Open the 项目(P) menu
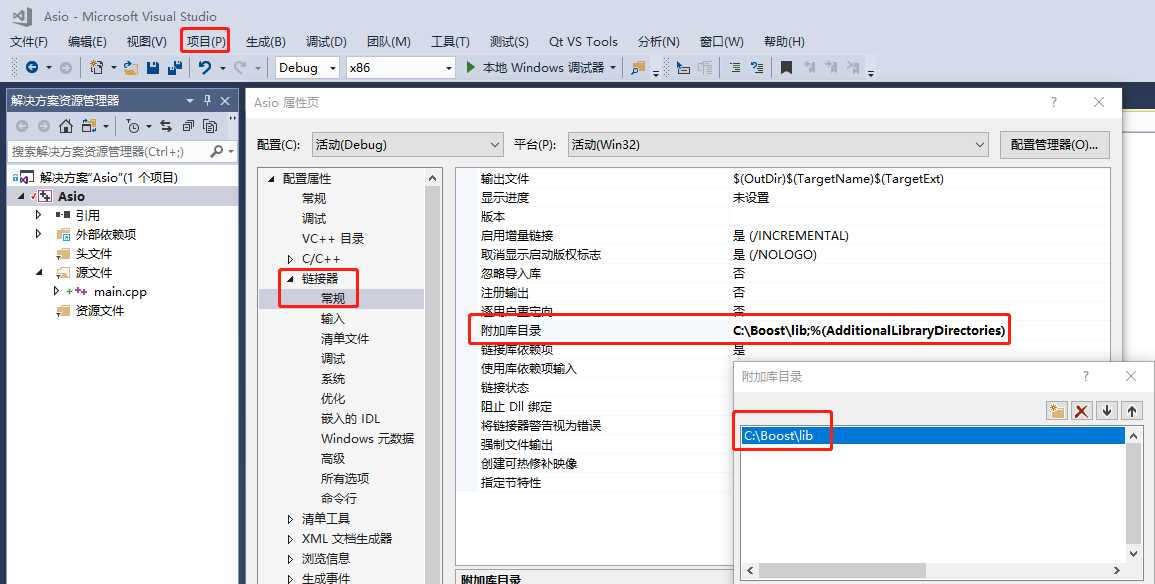The height and width of the screenshot is (584, 1155). 206,41
